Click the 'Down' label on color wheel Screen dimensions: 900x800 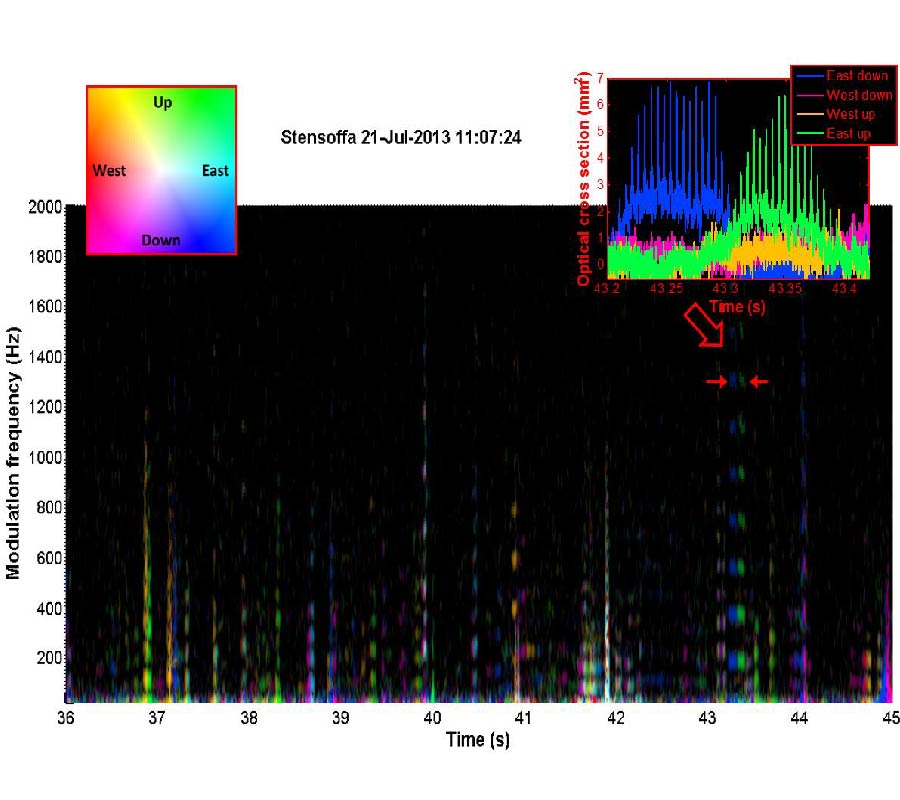point(161,240)
